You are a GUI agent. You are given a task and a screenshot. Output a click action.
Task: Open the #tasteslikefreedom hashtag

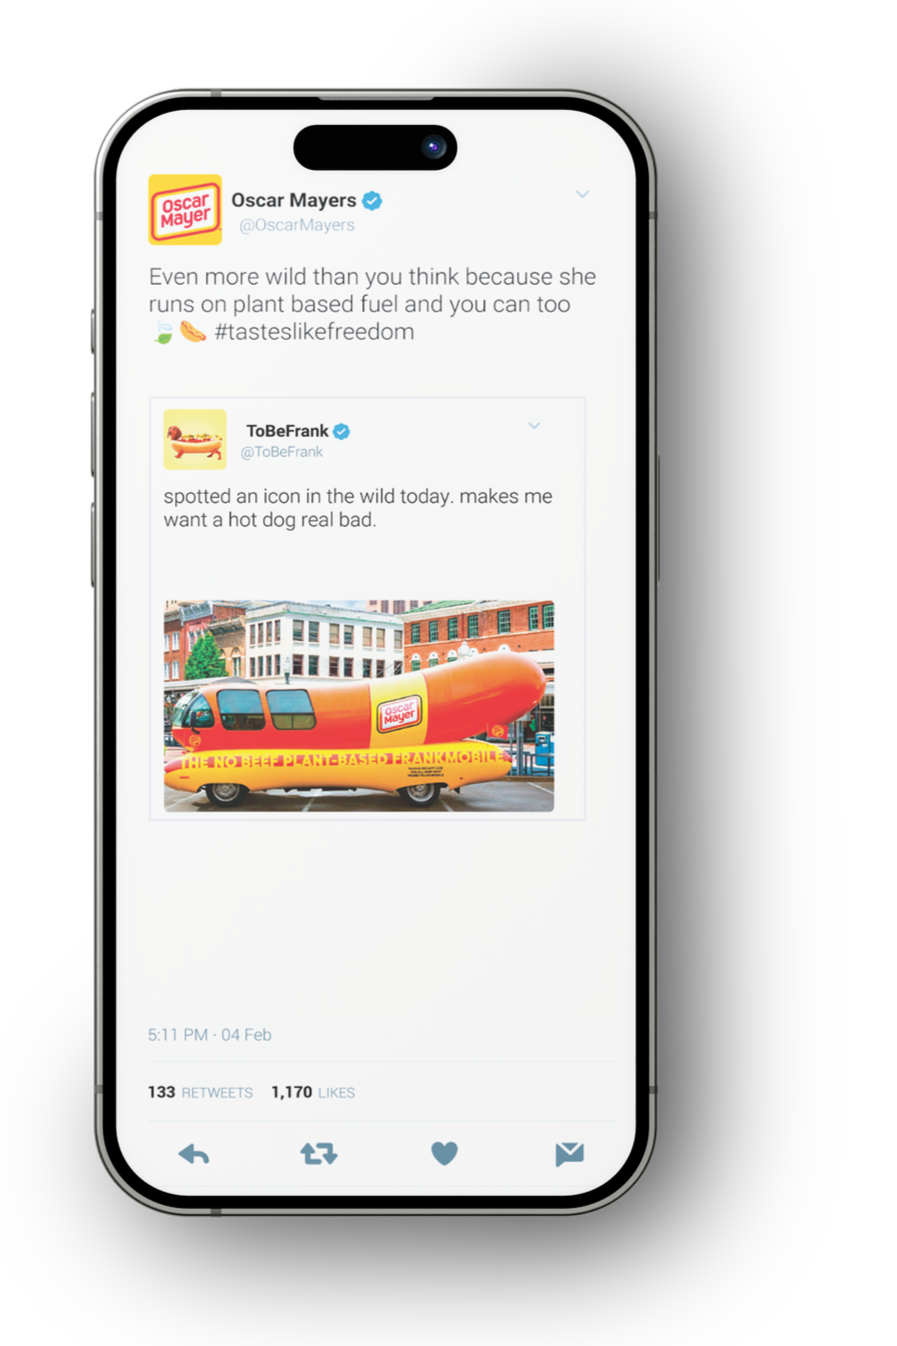coord(314,332)
